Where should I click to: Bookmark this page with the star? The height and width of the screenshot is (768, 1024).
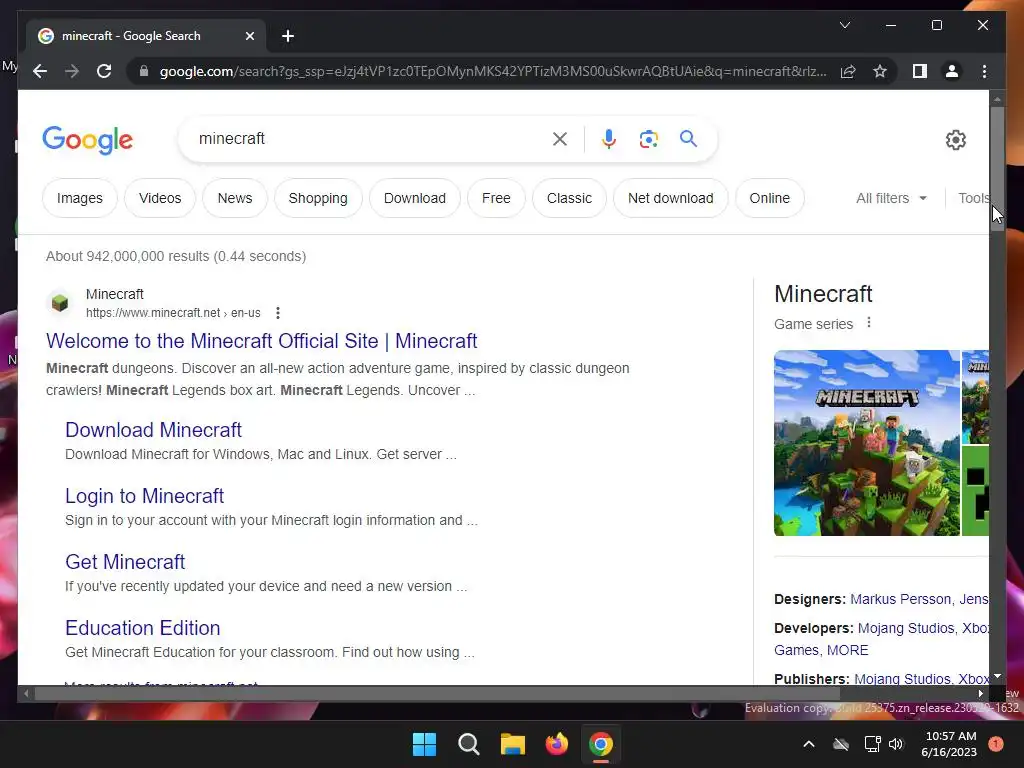[880, 71]
